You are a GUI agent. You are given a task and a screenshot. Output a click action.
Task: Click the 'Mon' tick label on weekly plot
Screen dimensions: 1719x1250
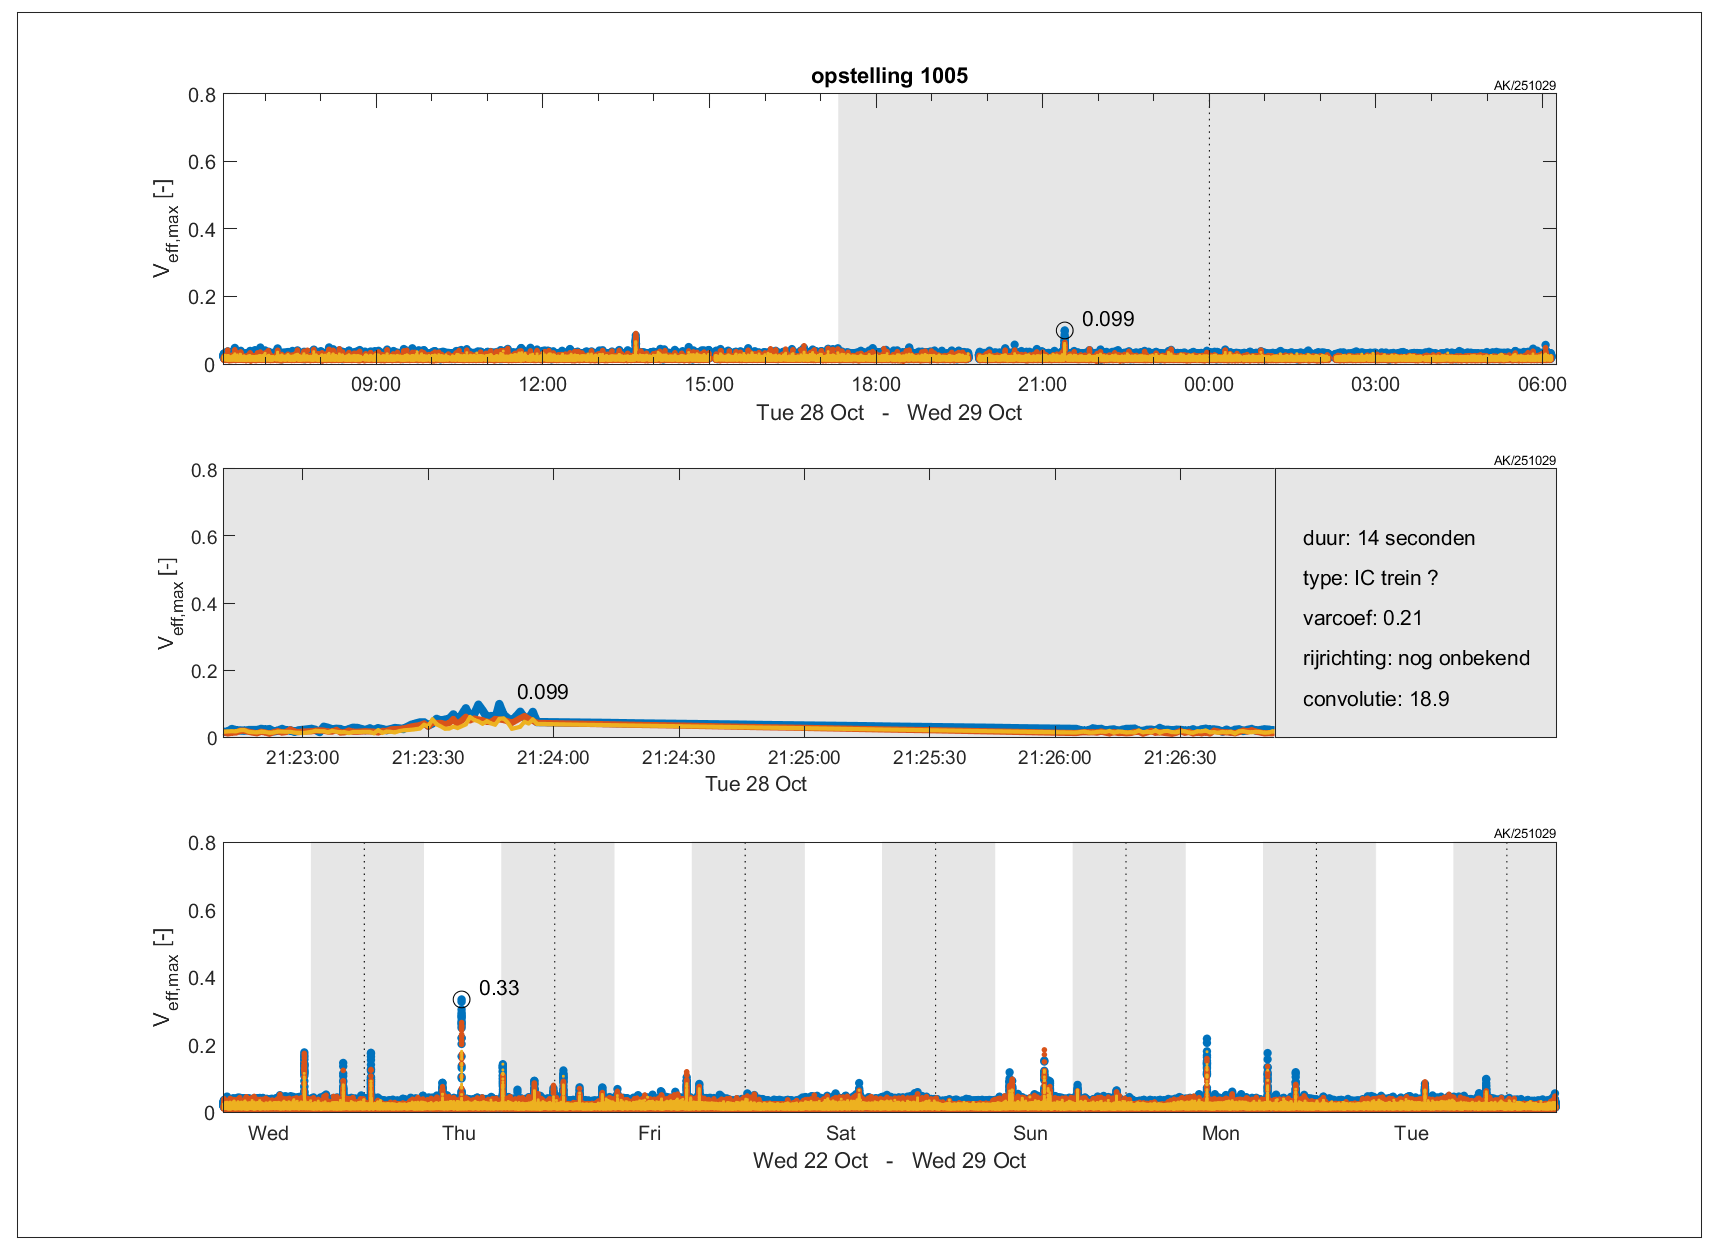pyautogui.click(x=1220, y=1133)
